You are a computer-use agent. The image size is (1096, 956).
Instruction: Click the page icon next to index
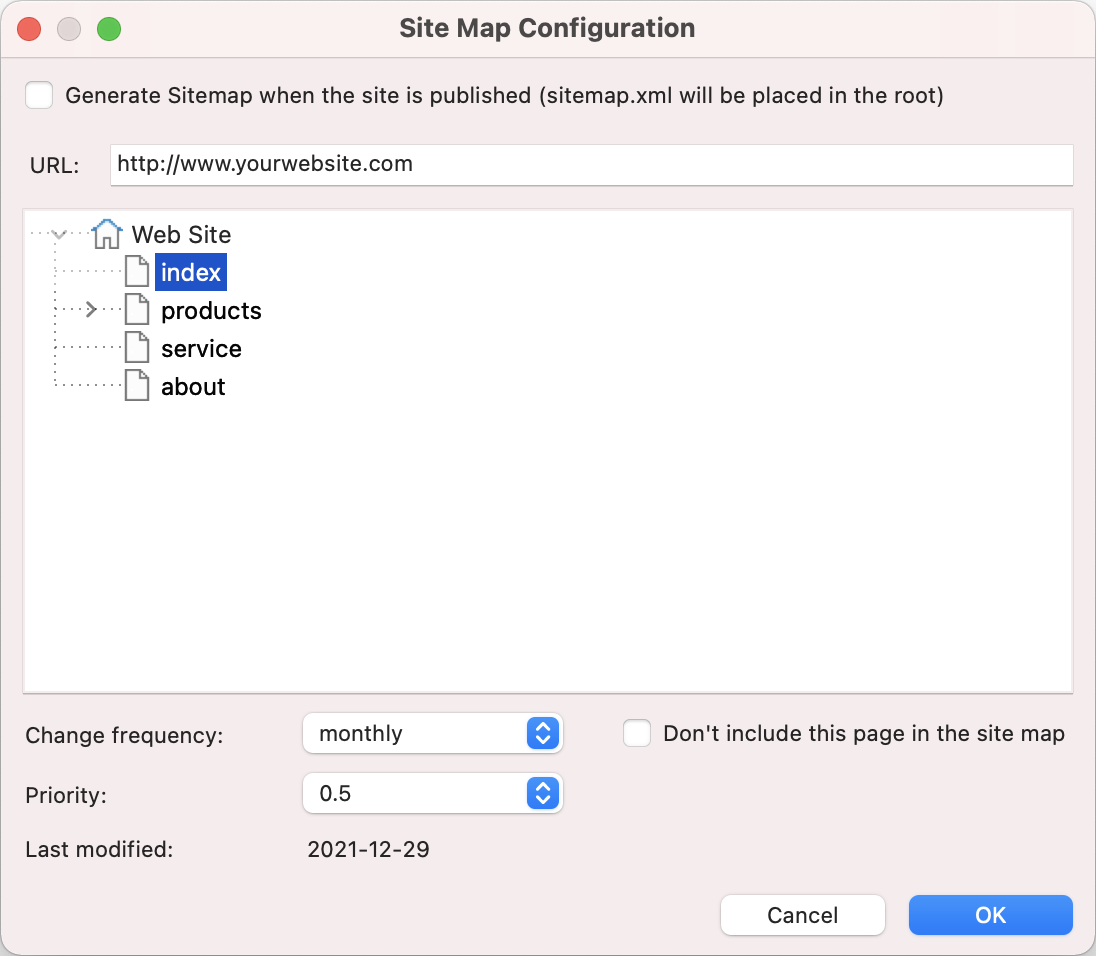coord(137,271)
